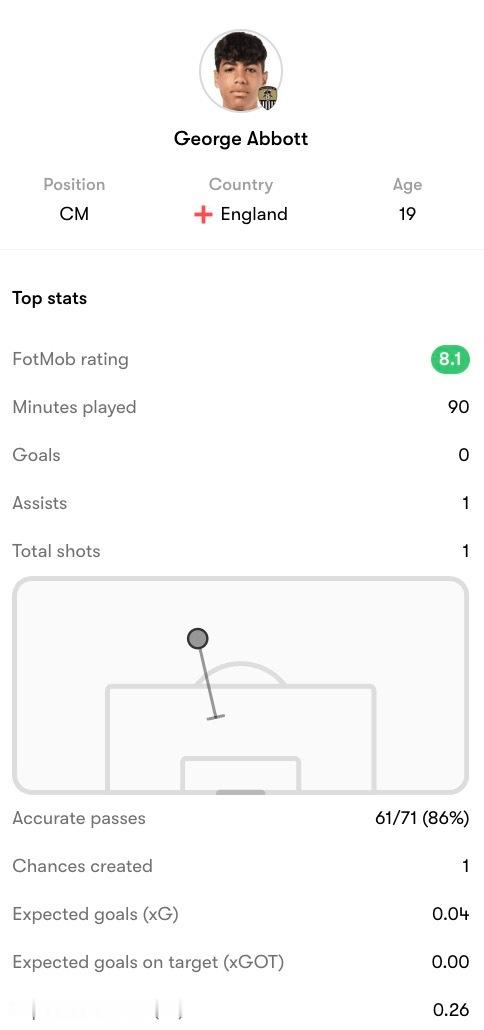Click the club badge on the player photo
This screenshot has height=1030, width=484.
[x=267, y=97]
